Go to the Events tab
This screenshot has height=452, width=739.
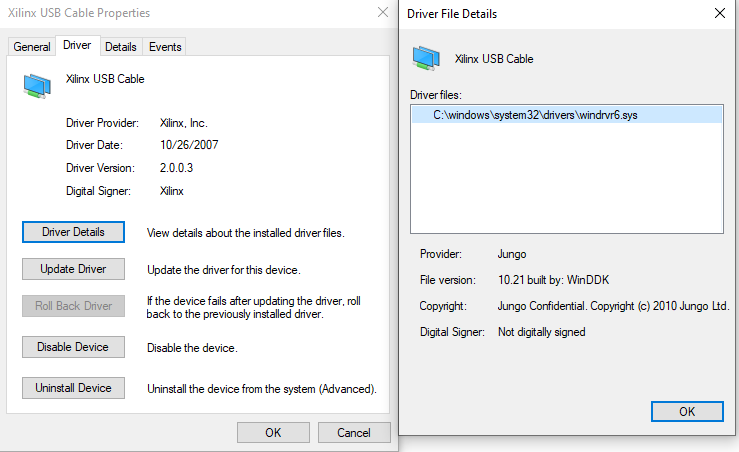tap(165, 47)
